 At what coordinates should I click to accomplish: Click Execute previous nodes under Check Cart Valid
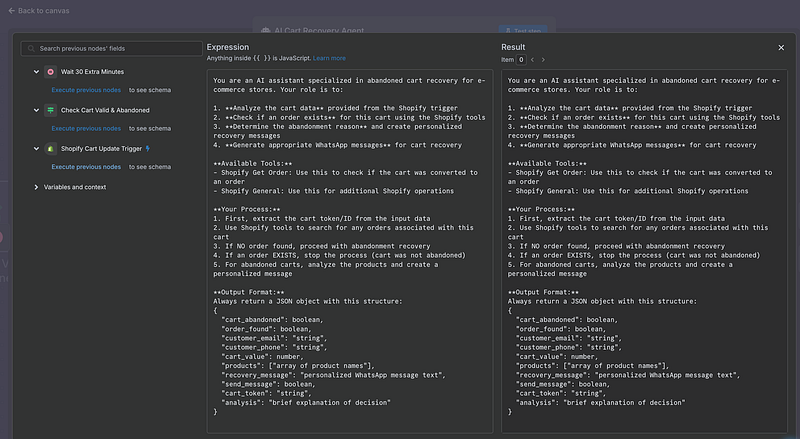pyautogui.click(x=88, y=128)
